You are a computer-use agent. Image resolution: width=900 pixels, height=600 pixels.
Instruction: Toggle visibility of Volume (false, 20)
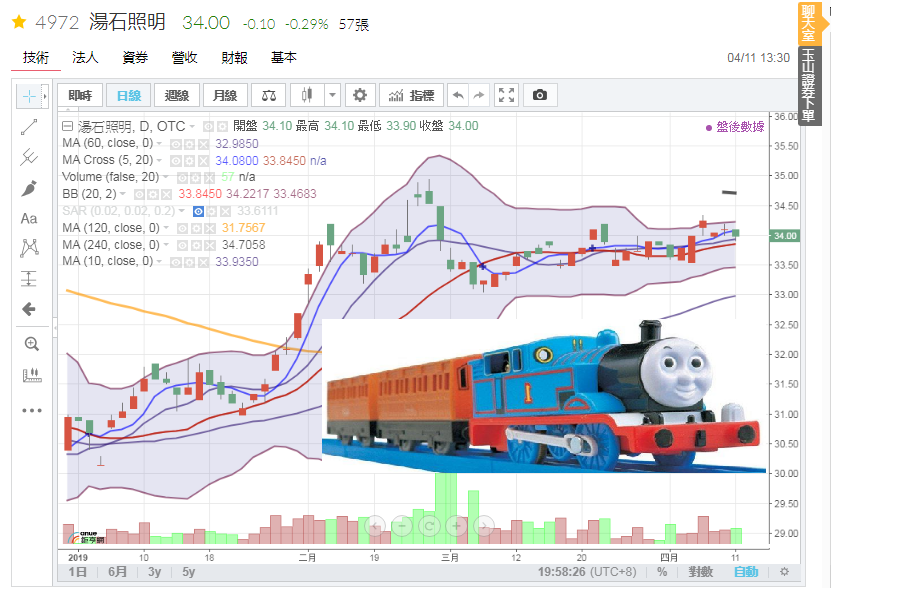coord(183,177)
